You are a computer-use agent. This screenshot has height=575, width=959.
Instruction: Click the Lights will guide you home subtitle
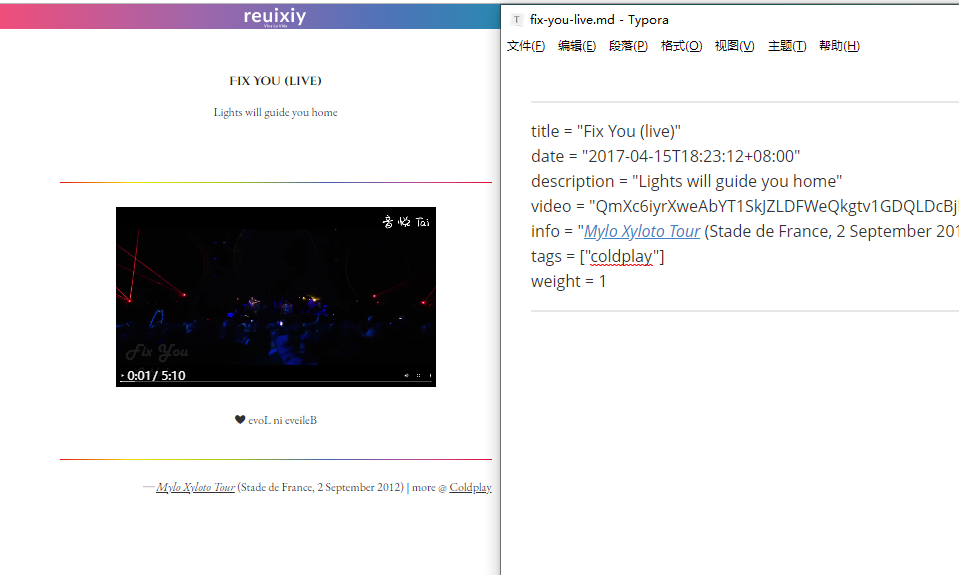(x=275, y=113)
